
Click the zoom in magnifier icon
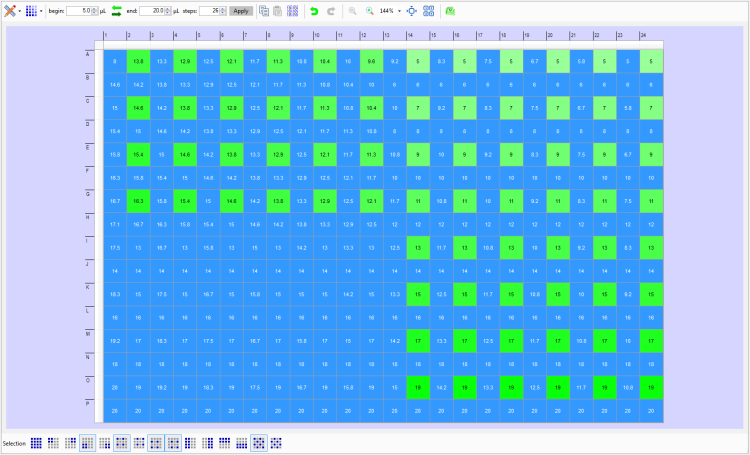pyautogui.click(x=369, y=10)
